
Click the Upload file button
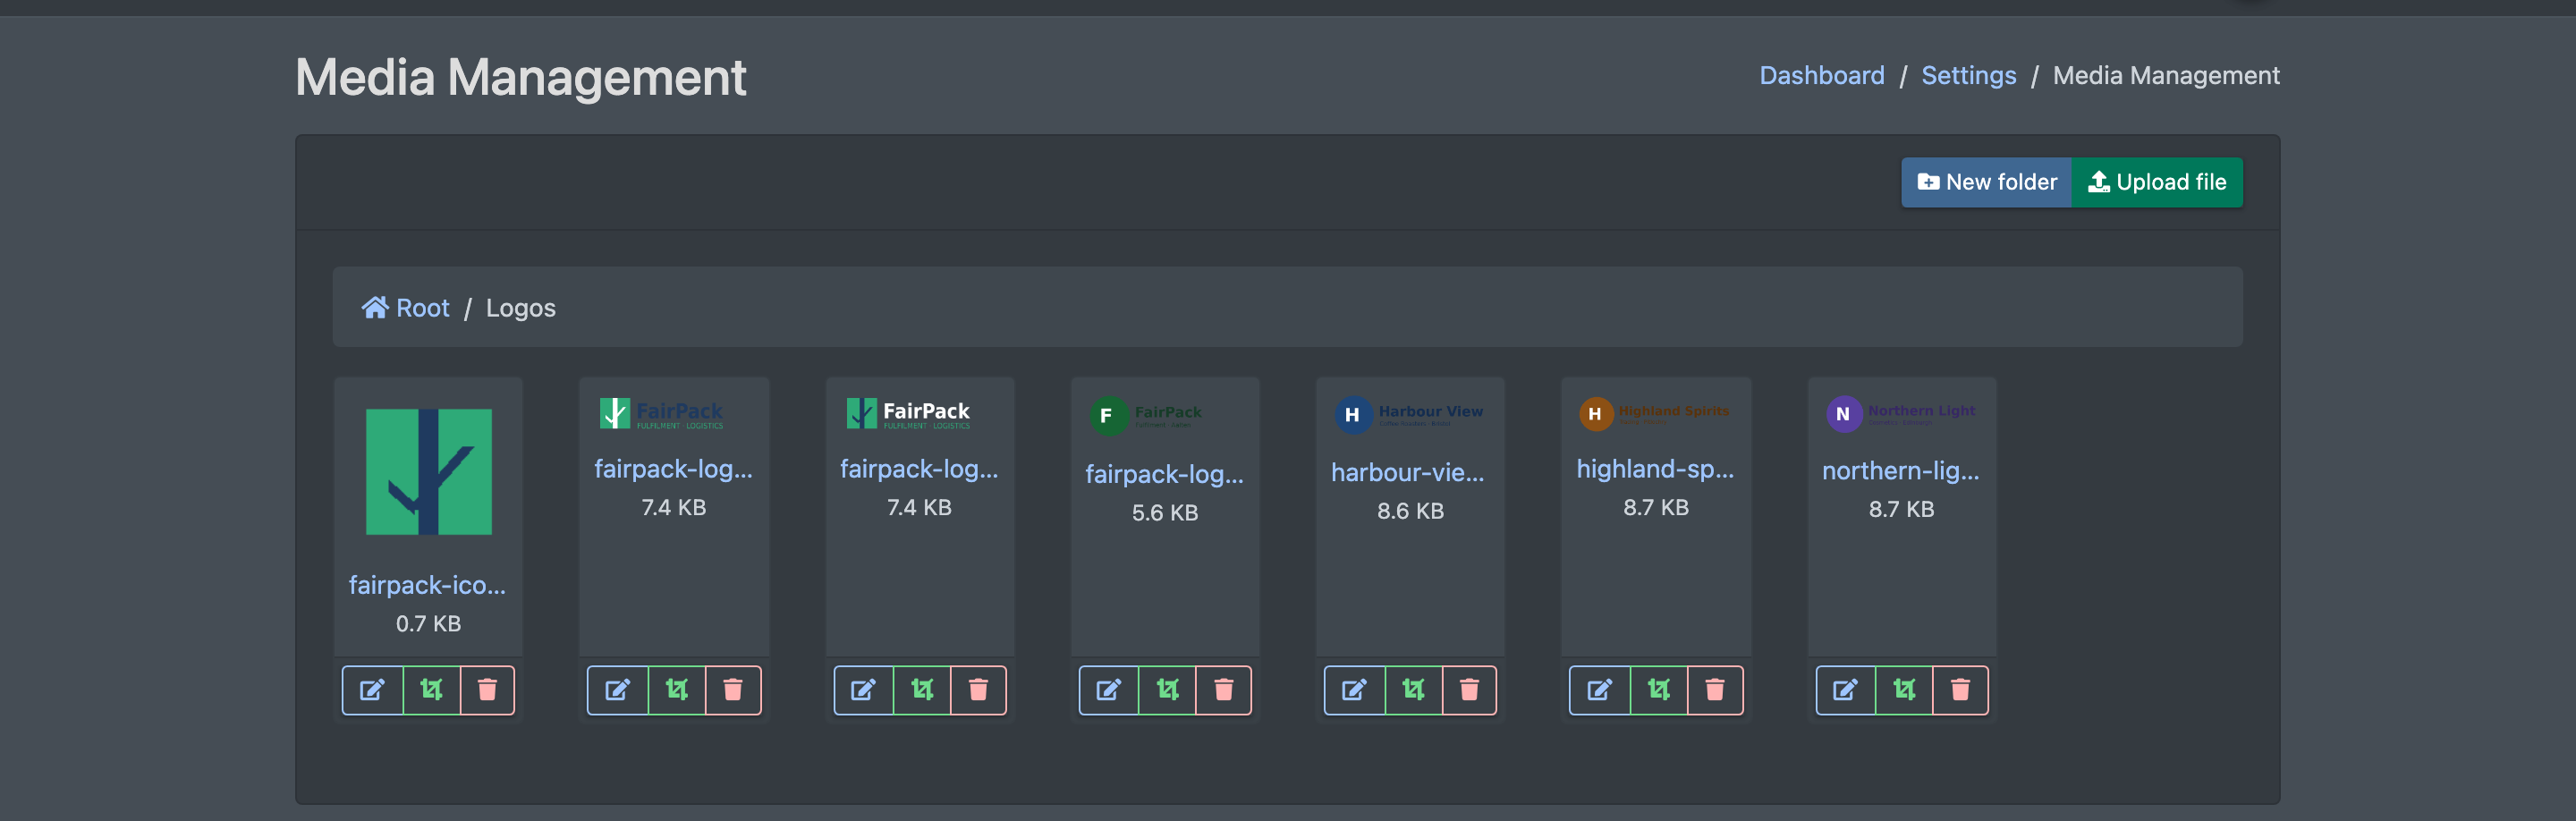[x=2157, y=182]
